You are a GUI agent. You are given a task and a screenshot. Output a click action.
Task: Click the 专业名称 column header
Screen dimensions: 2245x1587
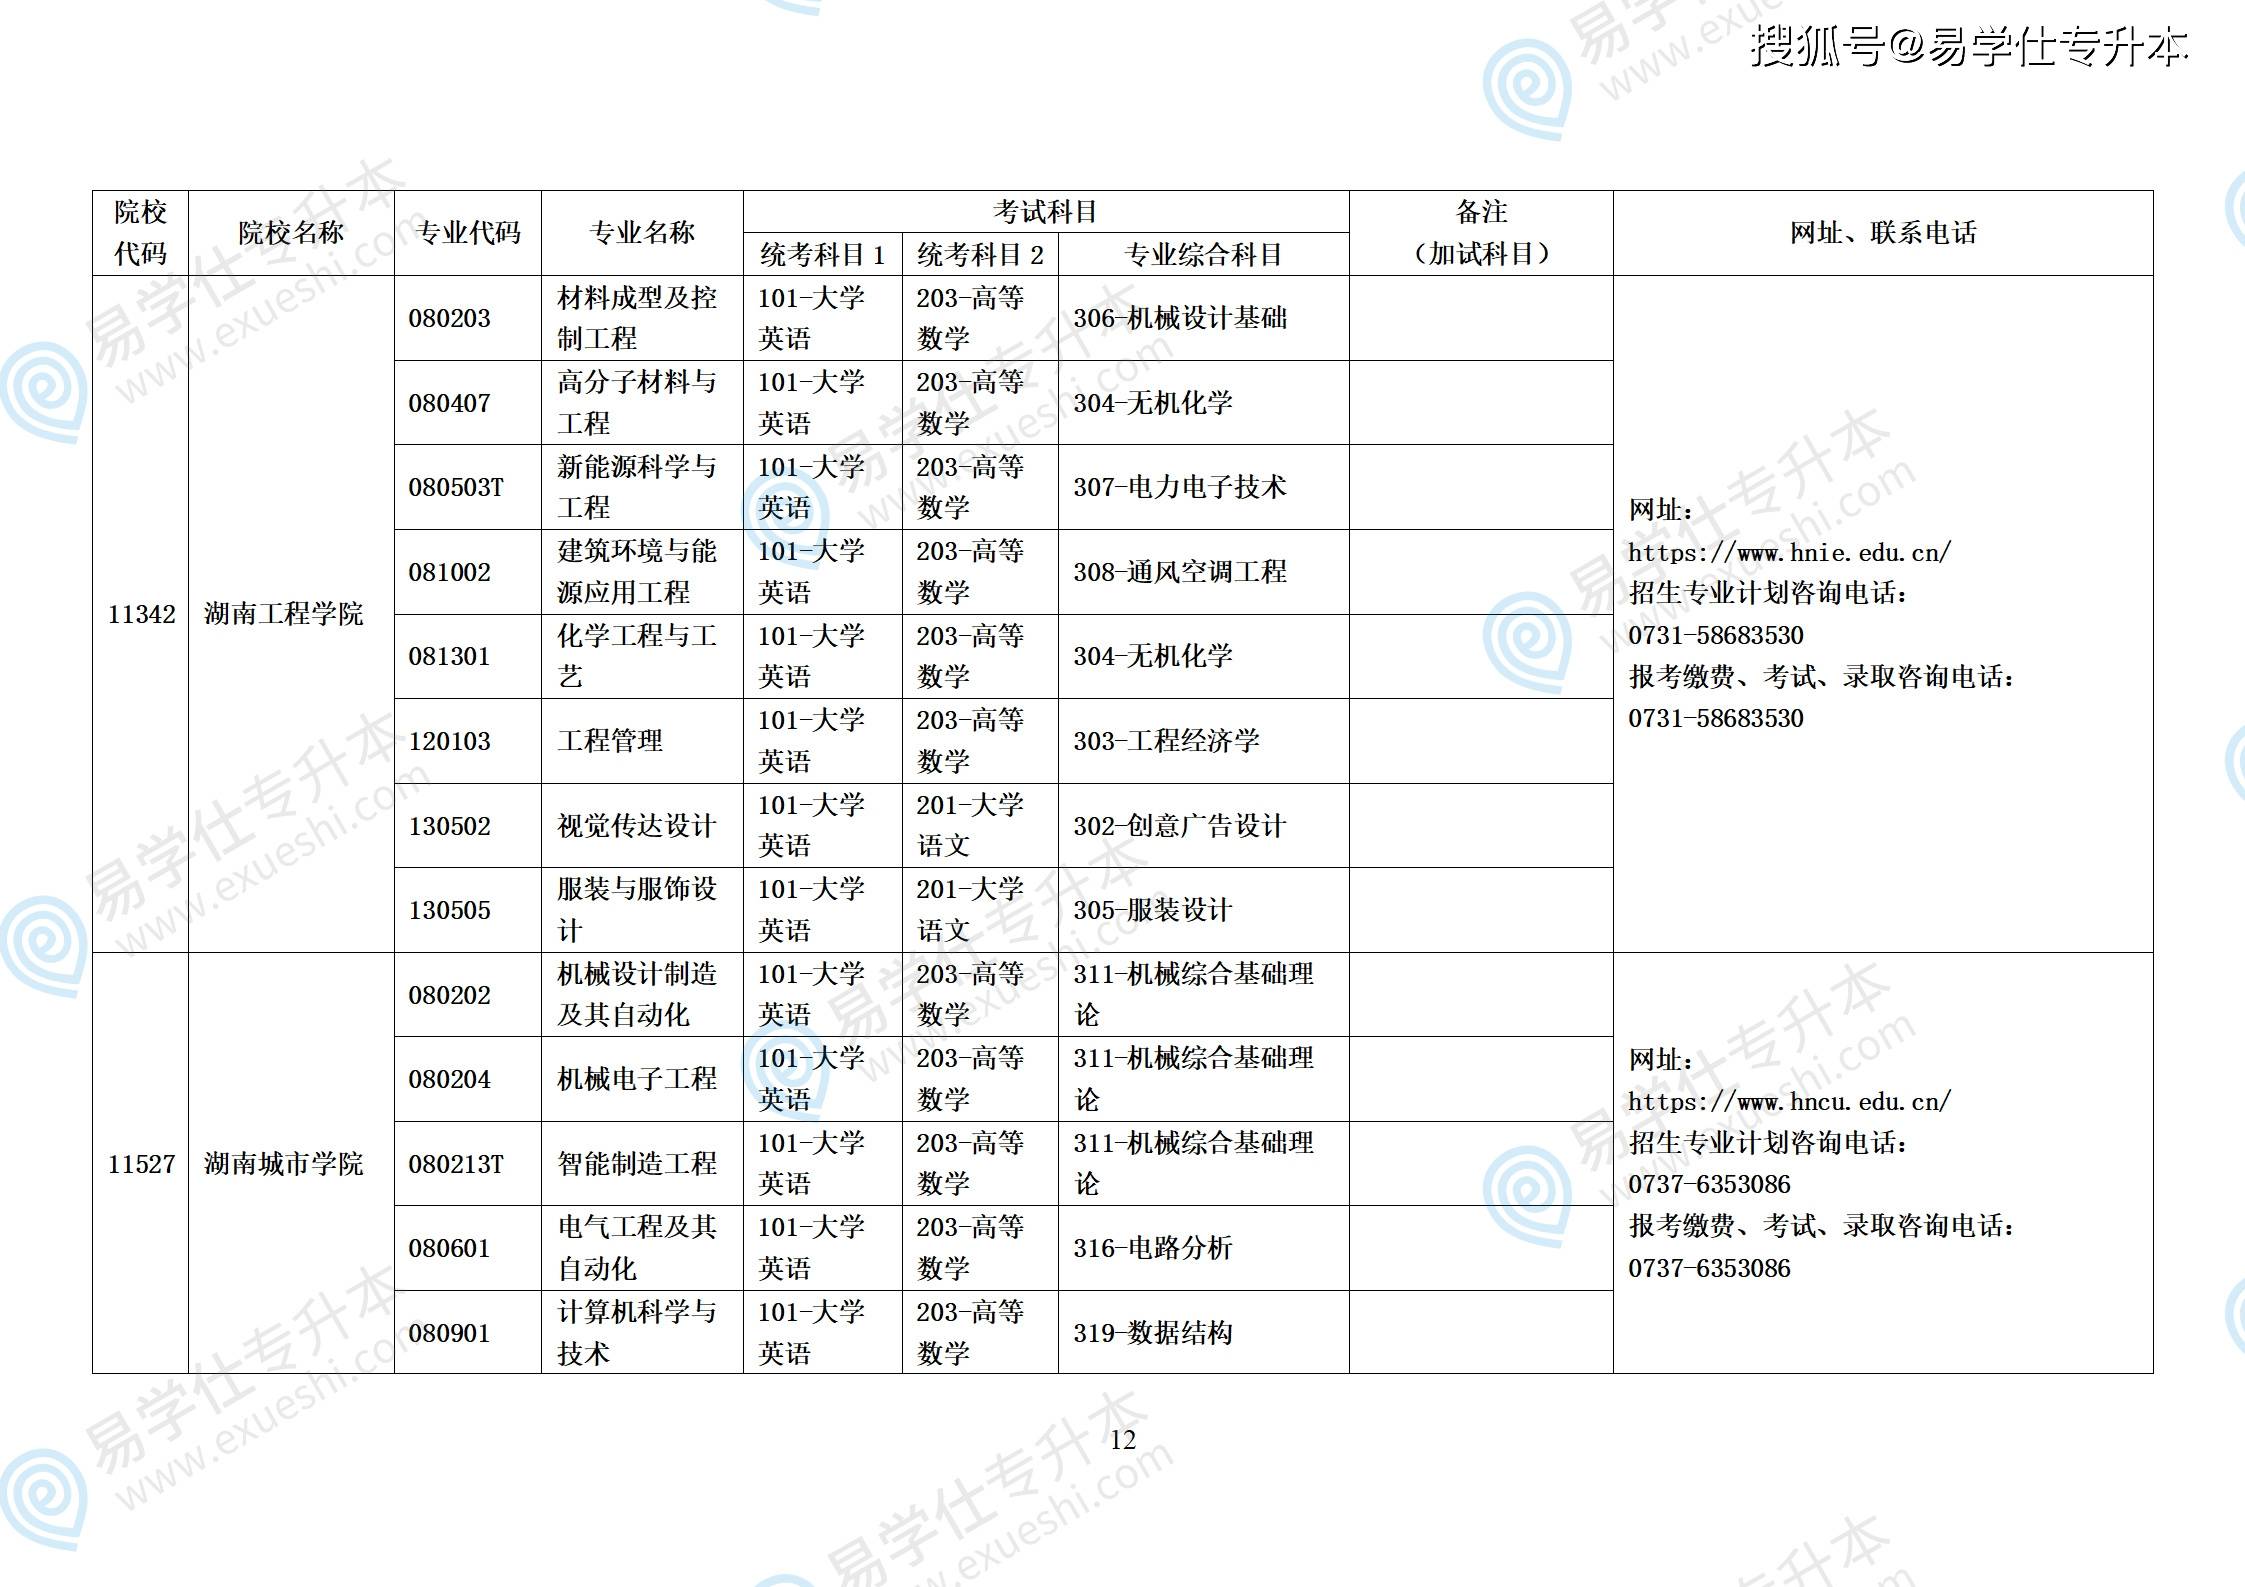point(642,233)
